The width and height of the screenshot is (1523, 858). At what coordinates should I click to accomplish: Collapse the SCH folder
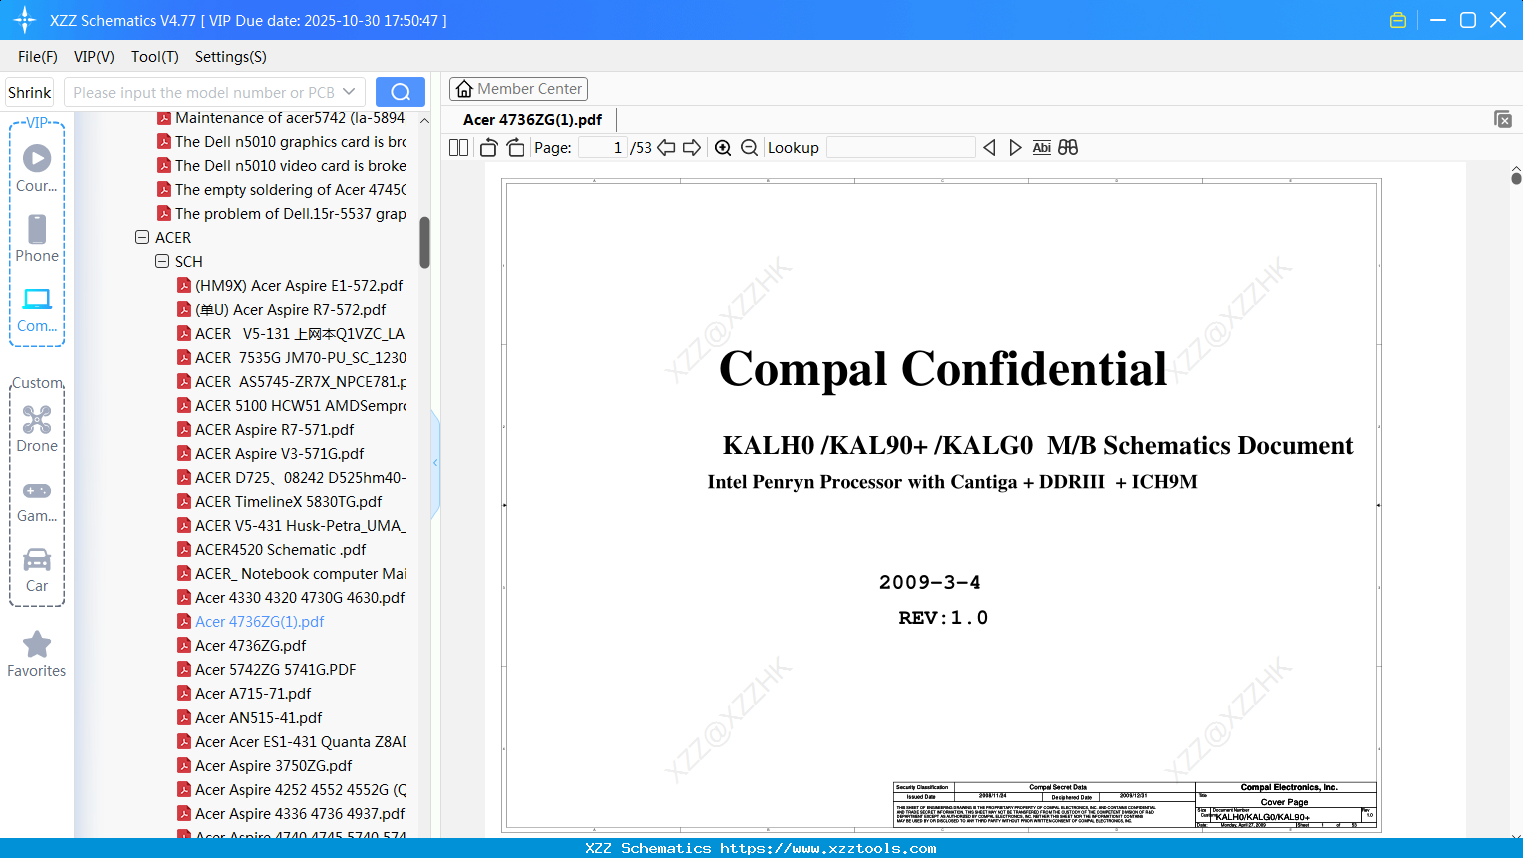(x=162, y=262)
